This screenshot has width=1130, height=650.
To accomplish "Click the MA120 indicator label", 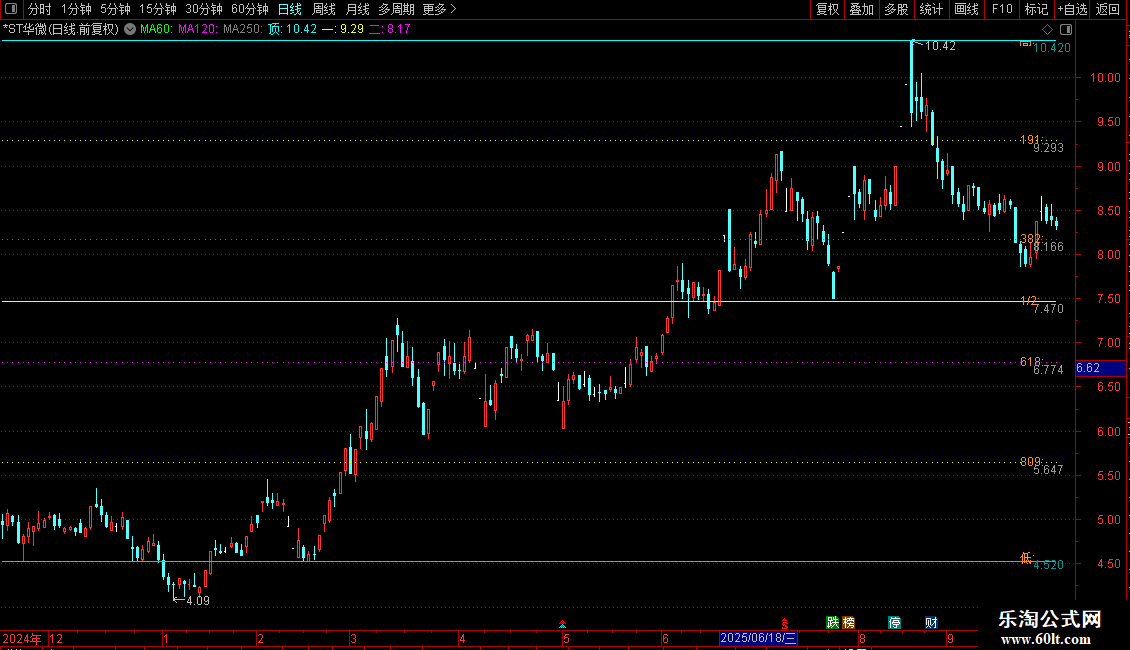I will pos(197,30).
